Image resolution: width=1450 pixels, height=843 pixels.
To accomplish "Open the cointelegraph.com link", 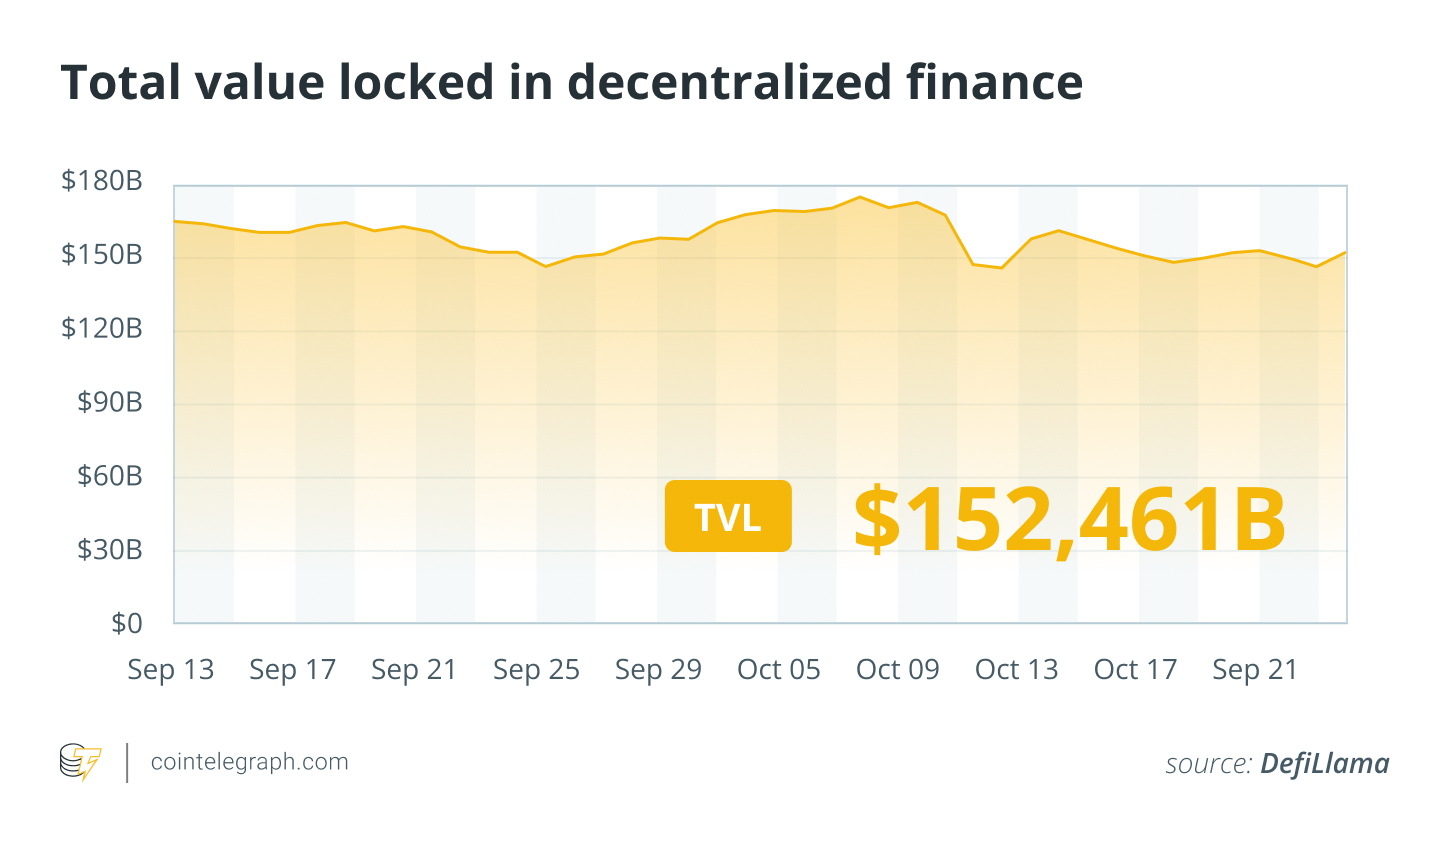I will pyautogui.click(x=249, y=762).
